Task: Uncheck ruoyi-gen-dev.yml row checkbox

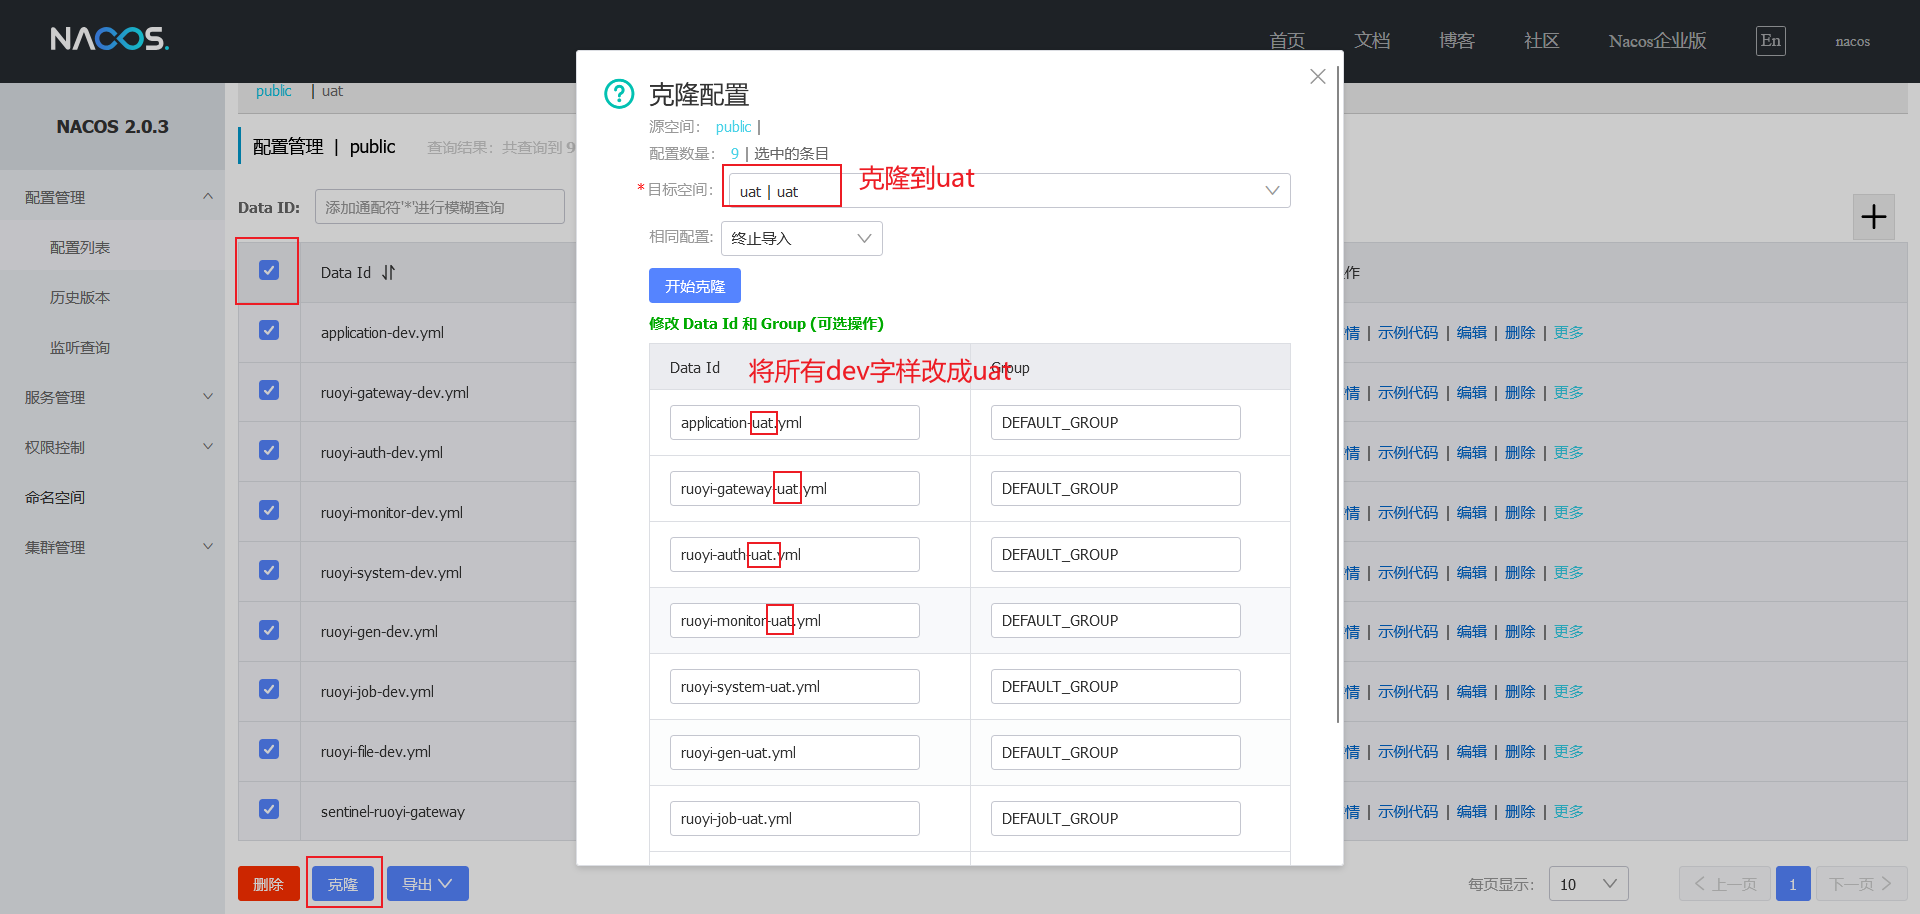Action: pyautogui.click(x=269, y=630)
